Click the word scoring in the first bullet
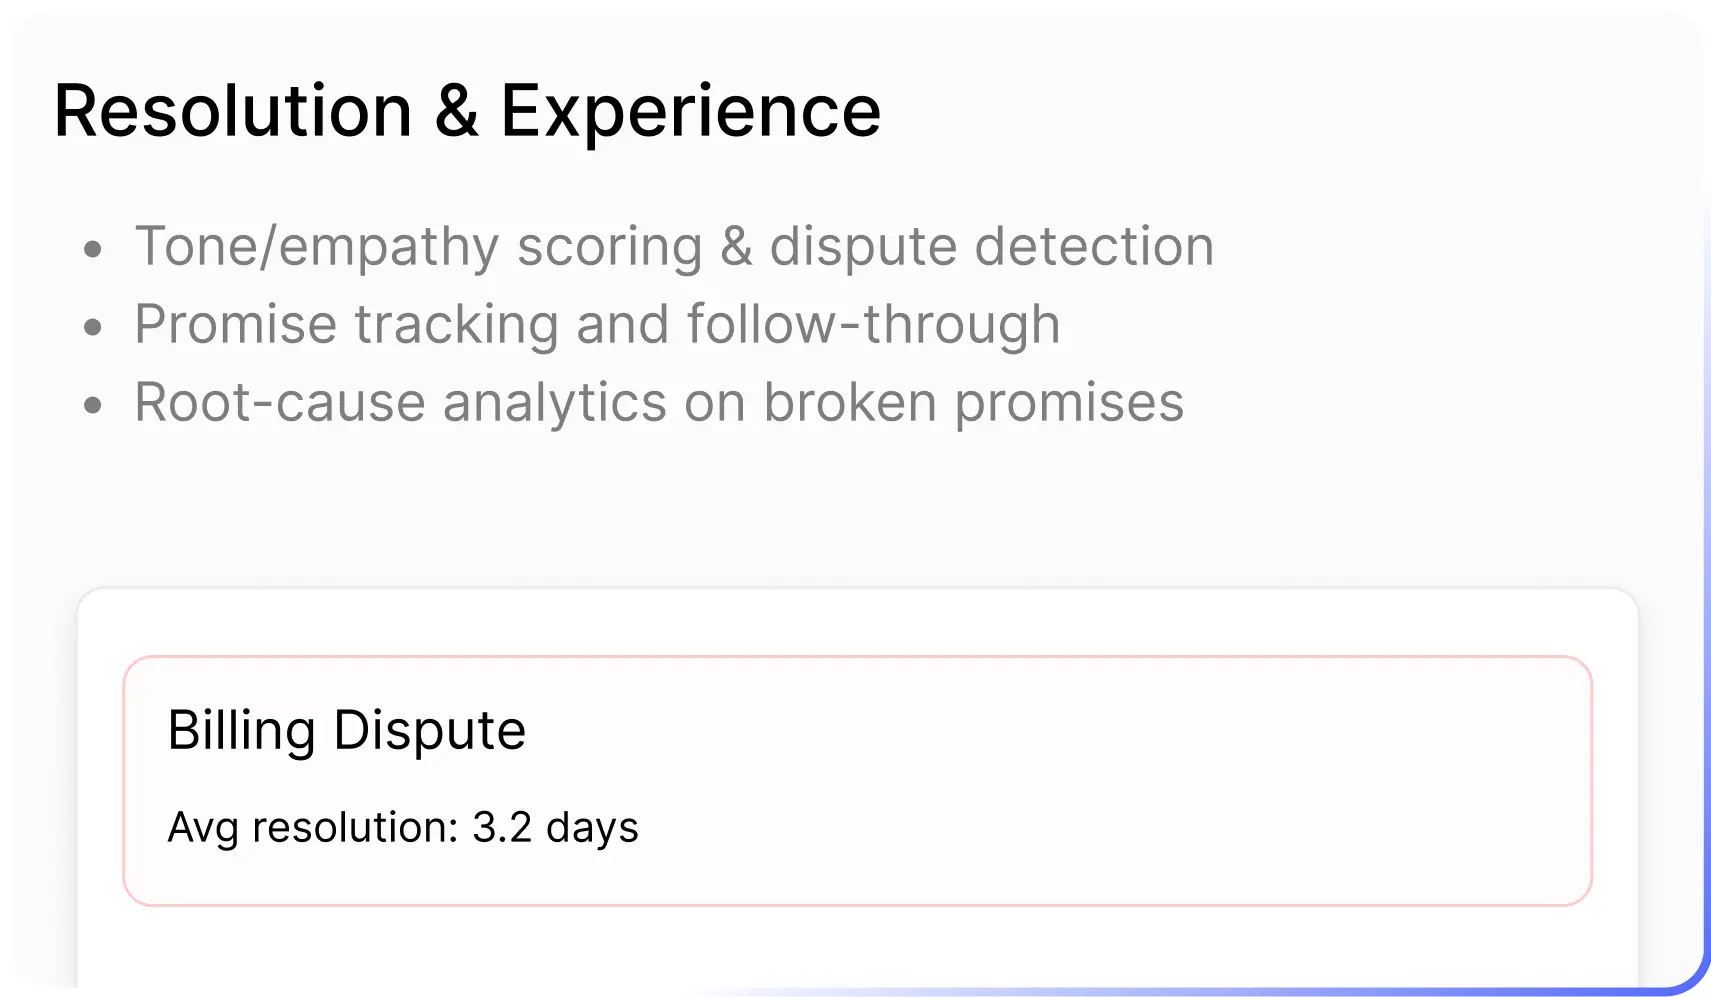Viewport: 1711px width, 997px height. (x=609, y=246)
